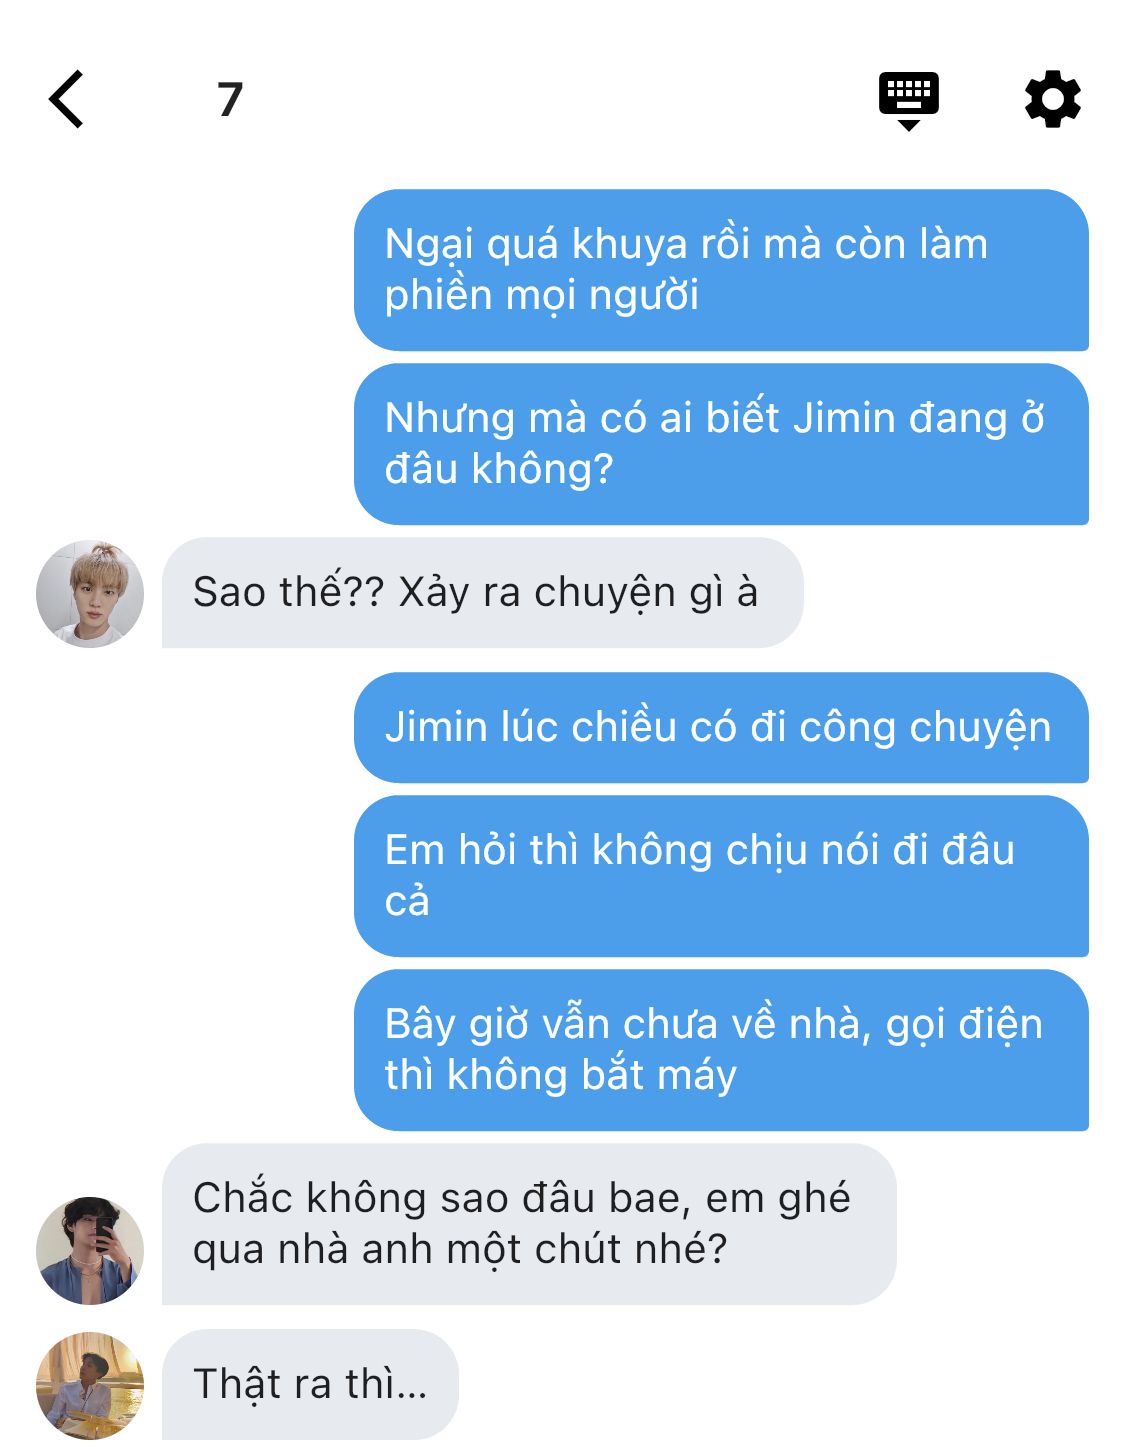1125x1453 pixels.
Task: Tap the 'cả' line in the blue bubble
Action: pos(407,902)
